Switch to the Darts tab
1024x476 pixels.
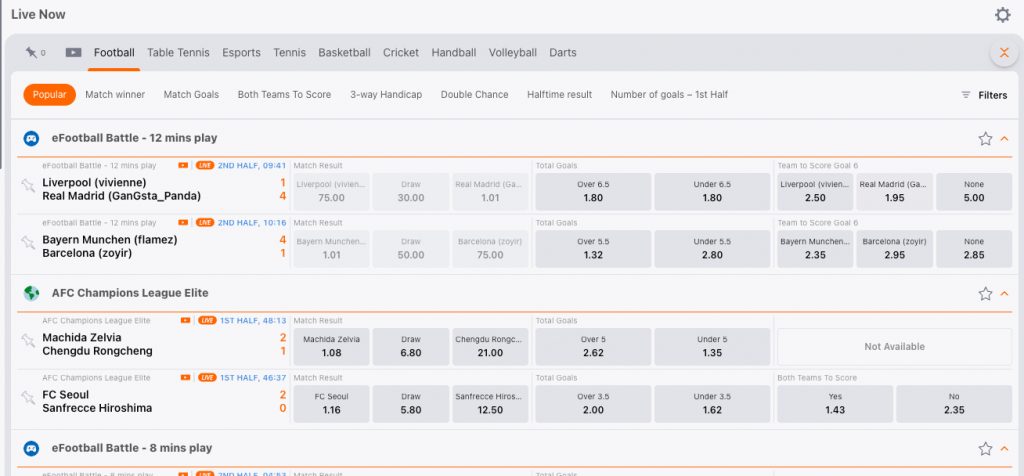562,52
